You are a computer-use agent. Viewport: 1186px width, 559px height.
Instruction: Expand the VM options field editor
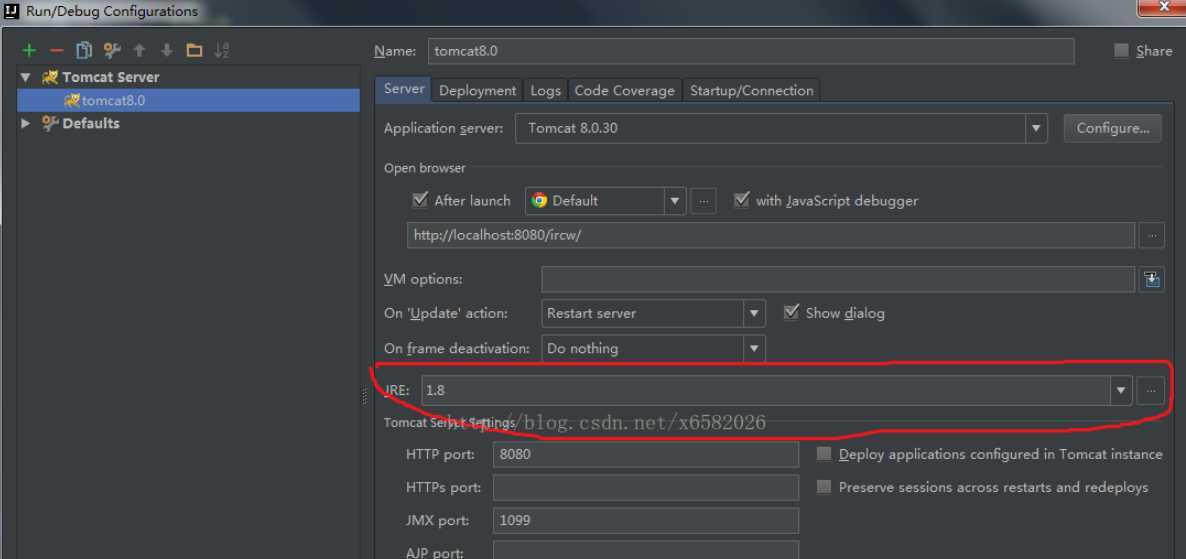1151,279
